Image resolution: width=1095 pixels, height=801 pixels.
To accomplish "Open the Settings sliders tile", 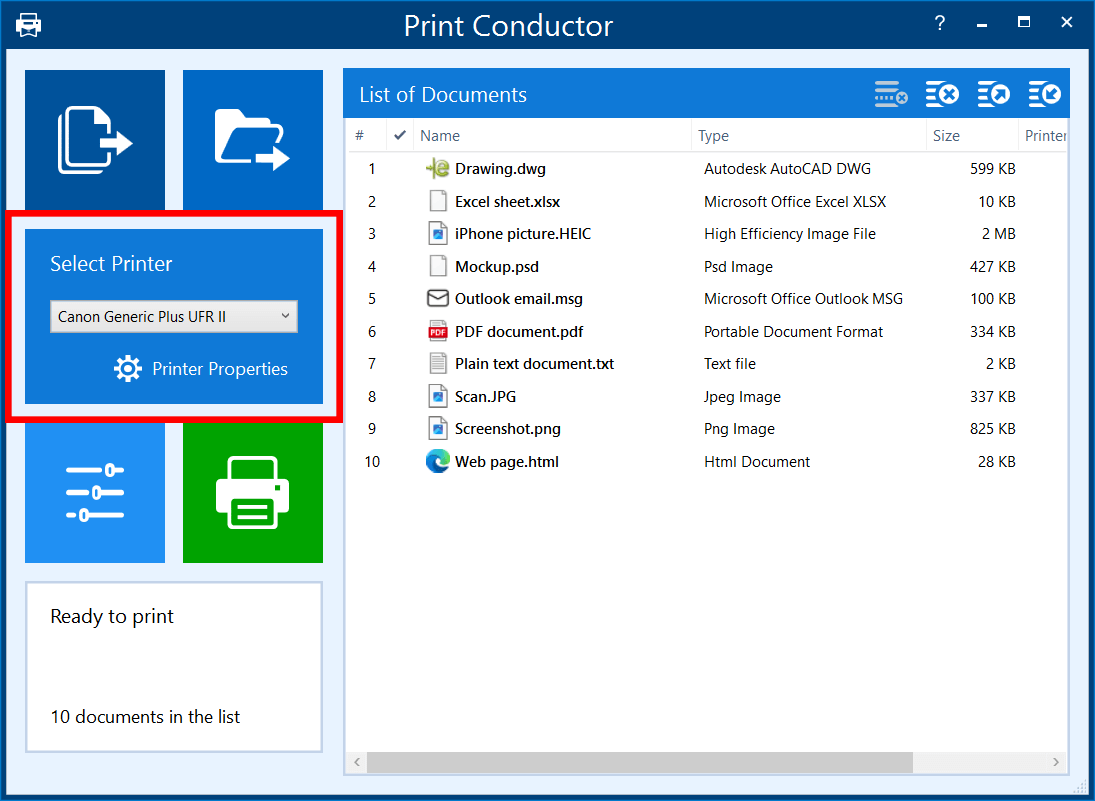I will tap(95, 492).
